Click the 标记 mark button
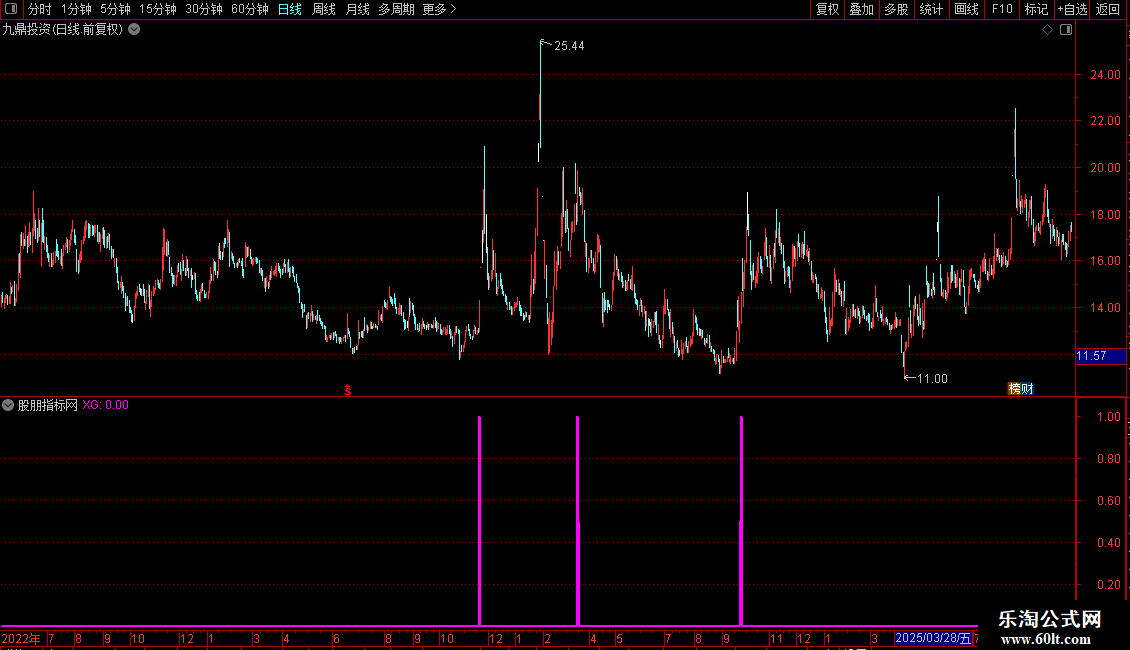The height and width of the screenshot is (650, 1130). [x=1036, y=9]
